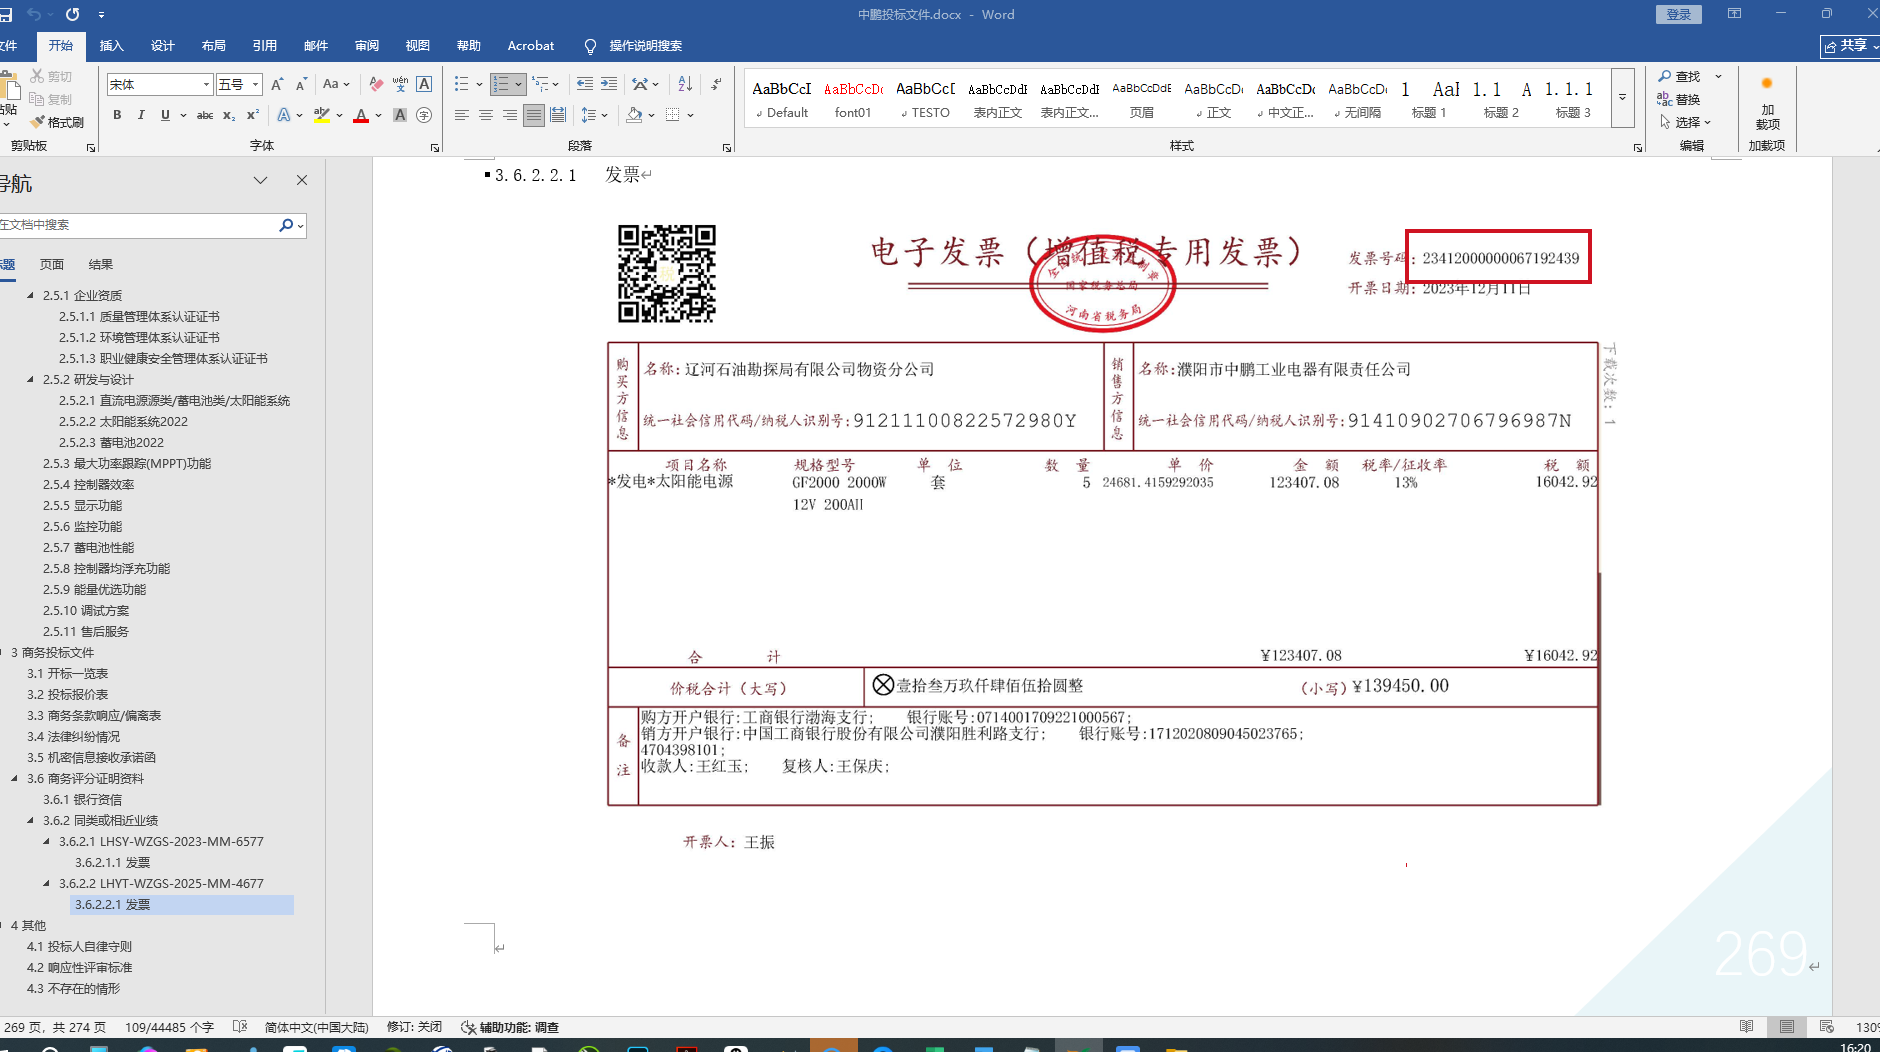Apply superscript formatting
1880x1052 pixels.
click(x=253, y=115)
